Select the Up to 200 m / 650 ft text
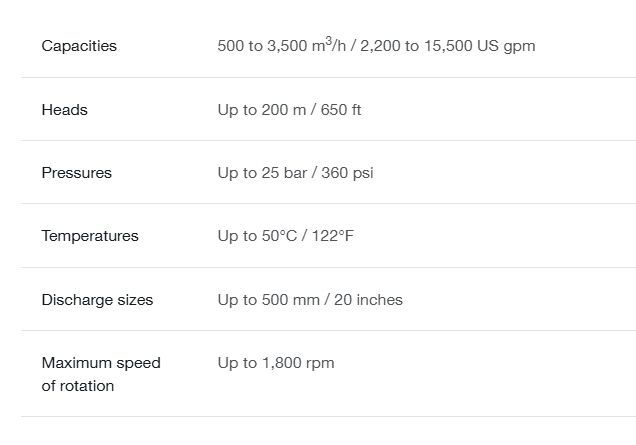 pos(289,110)
